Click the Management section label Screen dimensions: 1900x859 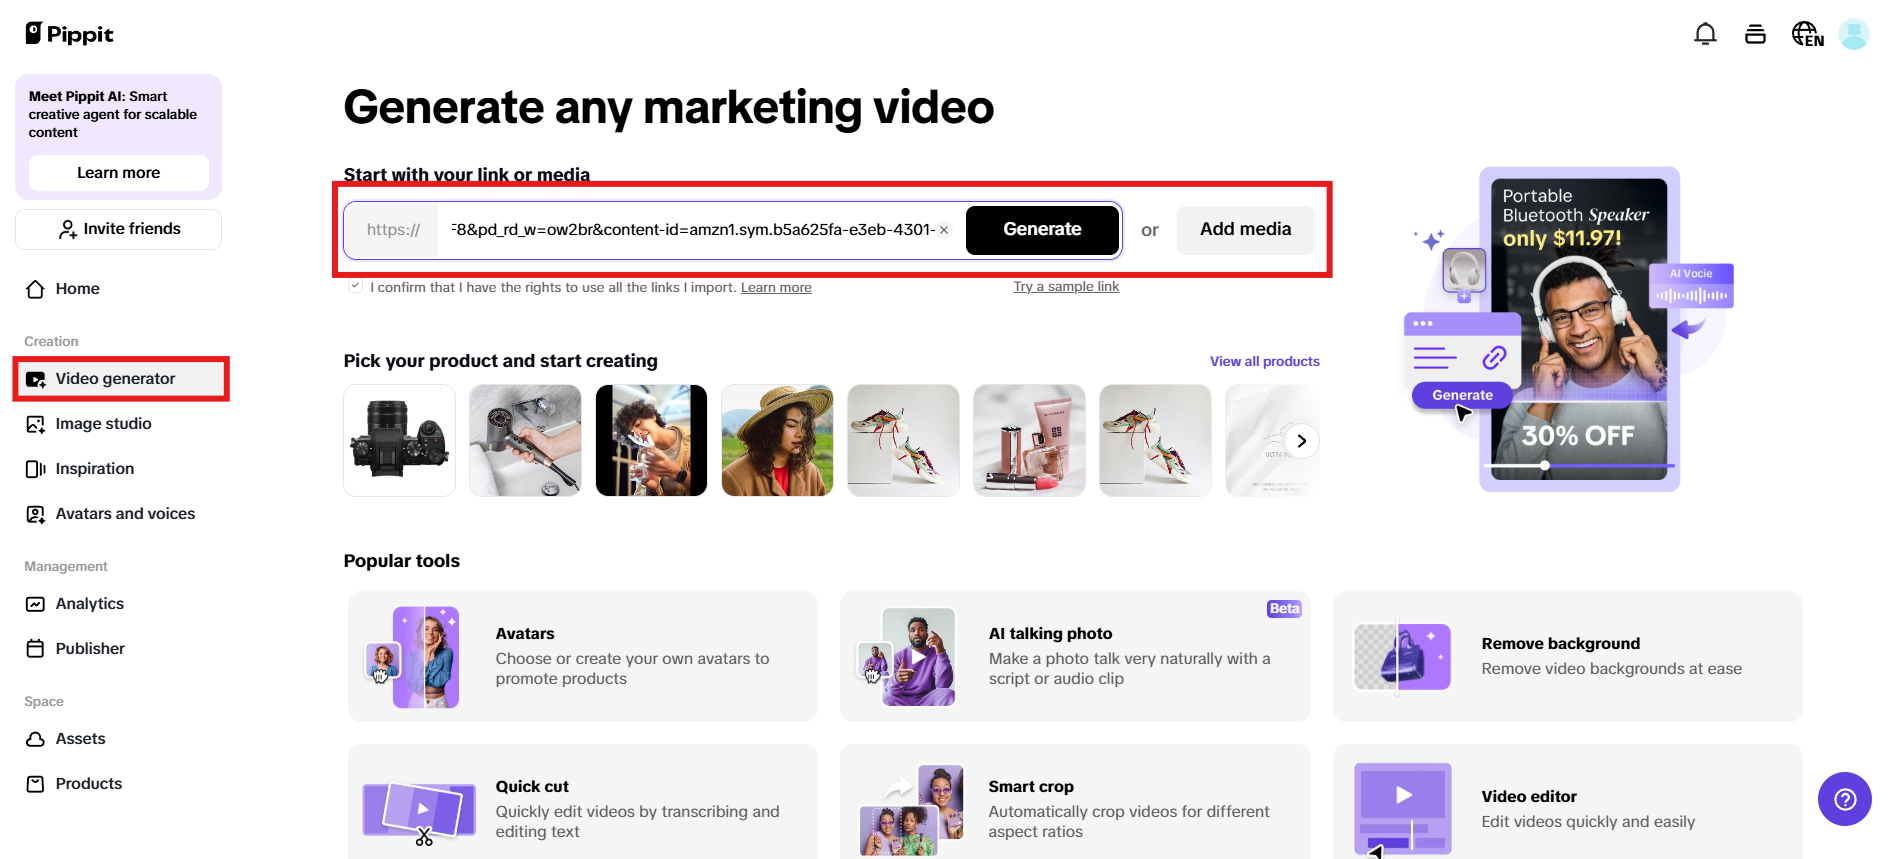66,567
